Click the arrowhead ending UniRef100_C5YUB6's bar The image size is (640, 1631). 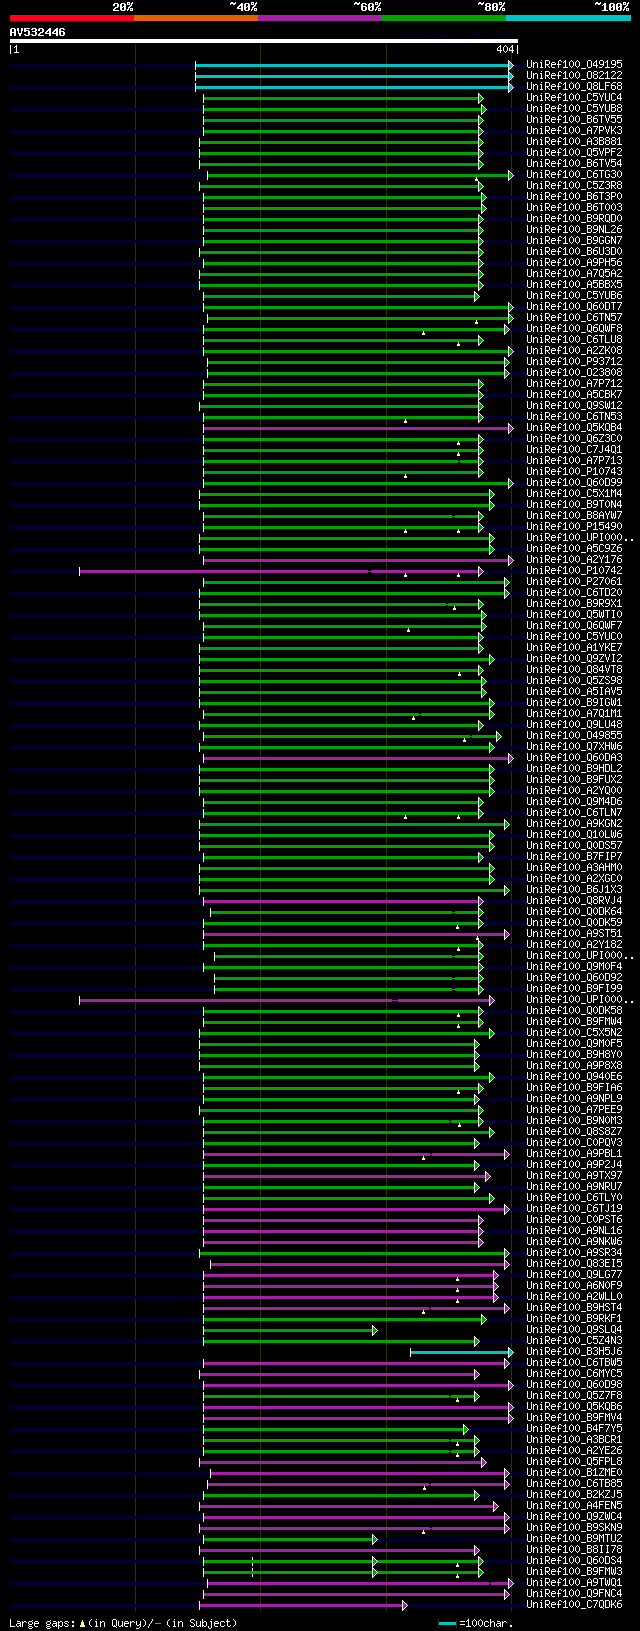tap(477, 296)
